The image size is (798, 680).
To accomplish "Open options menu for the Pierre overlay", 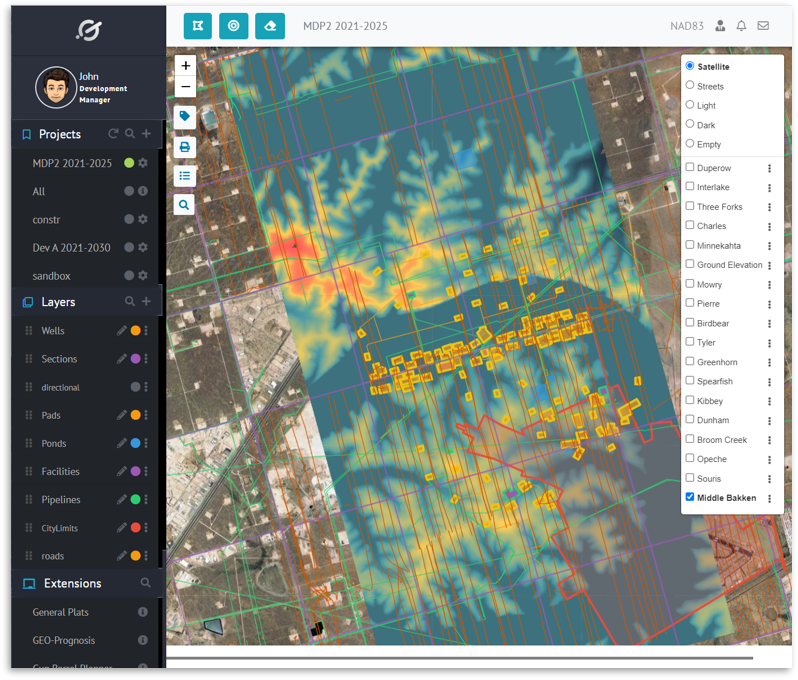I will click(769, 304).
